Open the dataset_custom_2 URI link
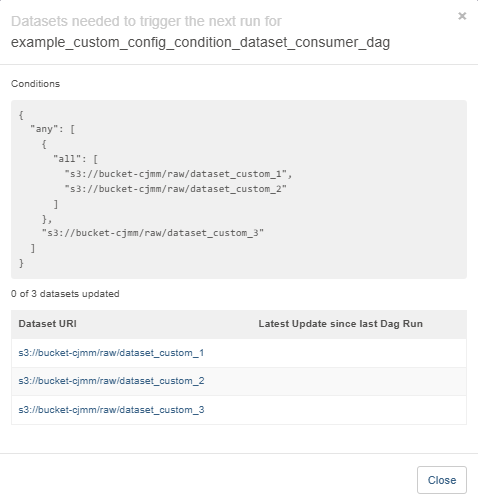The height and width of the screenshot is (503, 478). (x=111, y=381)
